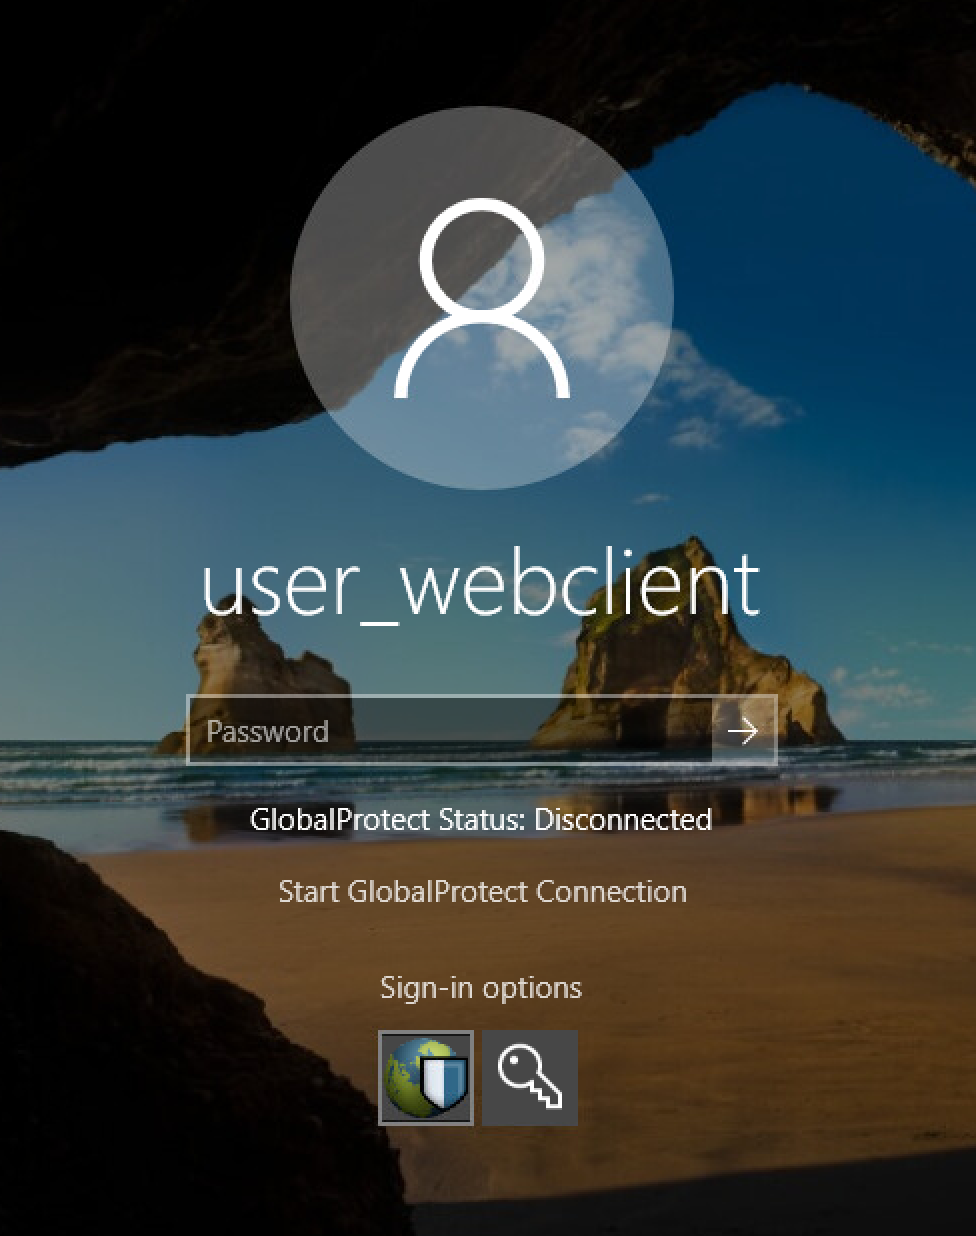
Task: Focus the Password text box
Action: 450,731
